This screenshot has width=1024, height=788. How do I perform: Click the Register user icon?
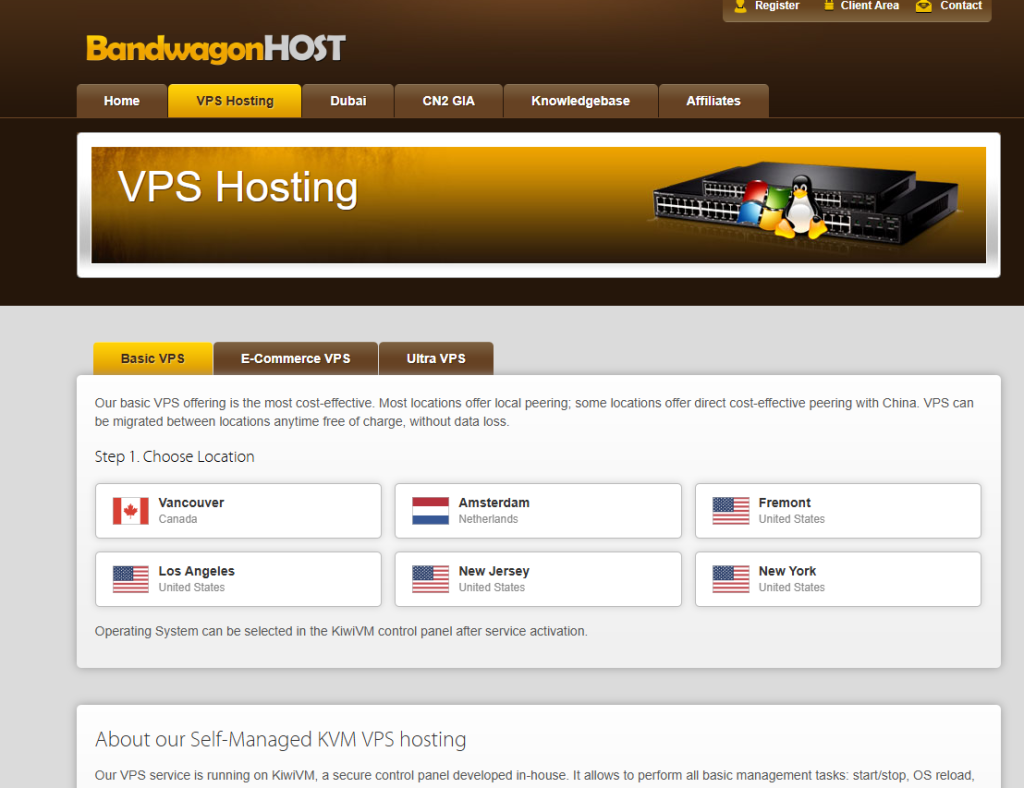740,6
